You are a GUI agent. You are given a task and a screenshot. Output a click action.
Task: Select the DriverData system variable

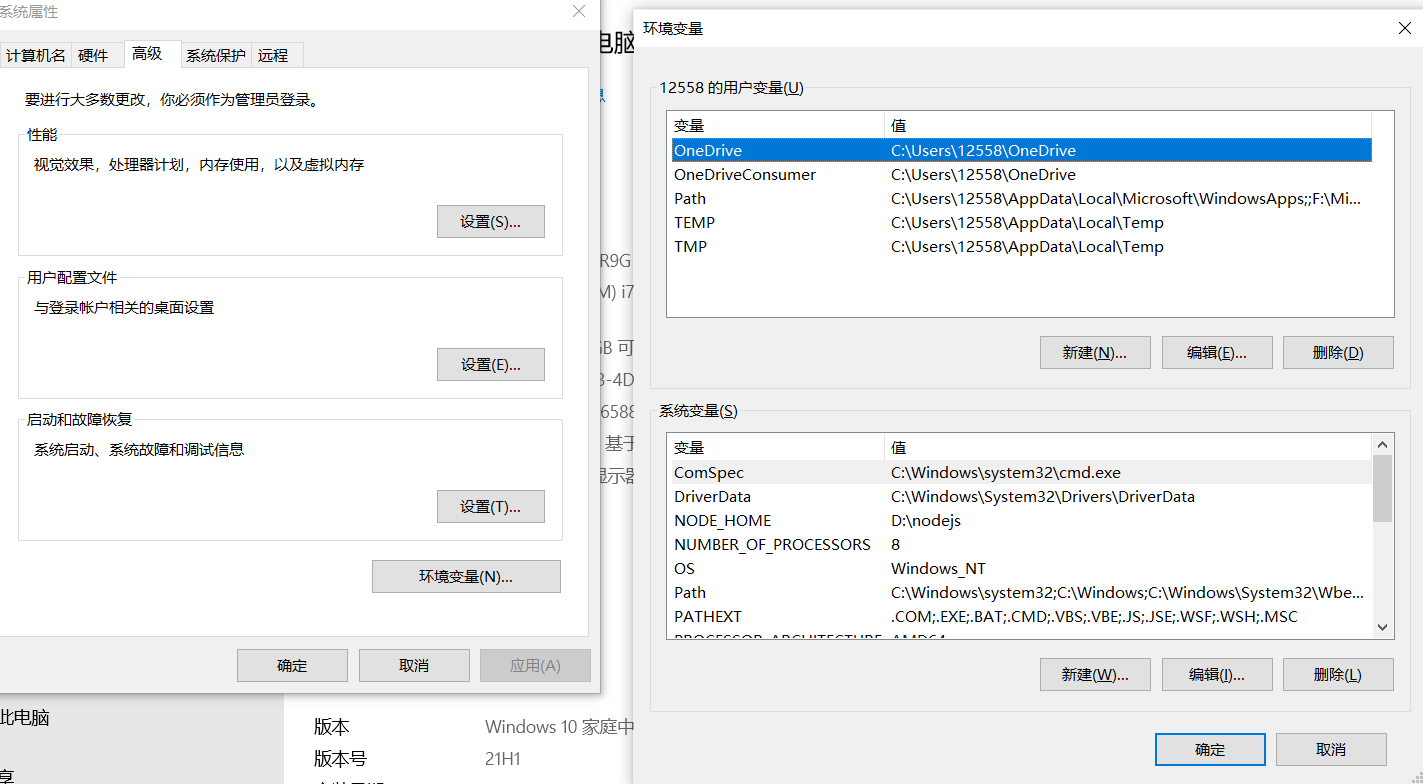tap(1021, 497)
